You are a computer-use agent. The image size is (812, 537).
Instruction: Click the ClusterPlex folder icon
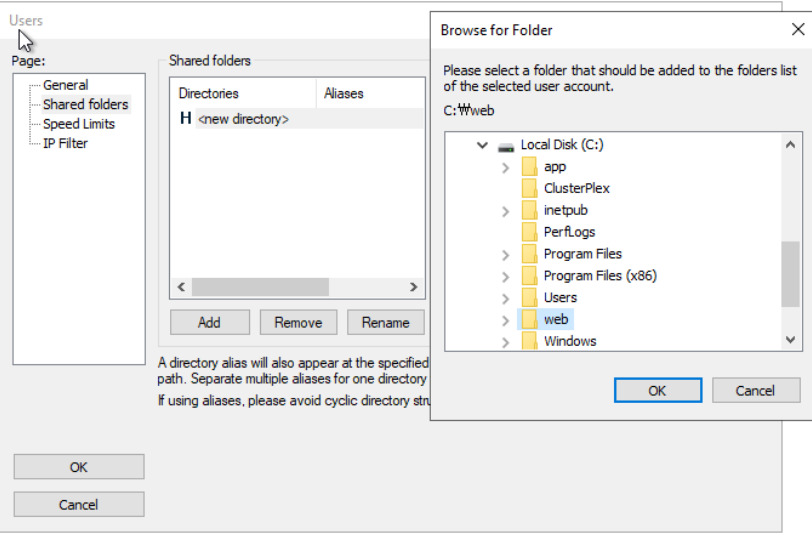[x=529, y=188]
